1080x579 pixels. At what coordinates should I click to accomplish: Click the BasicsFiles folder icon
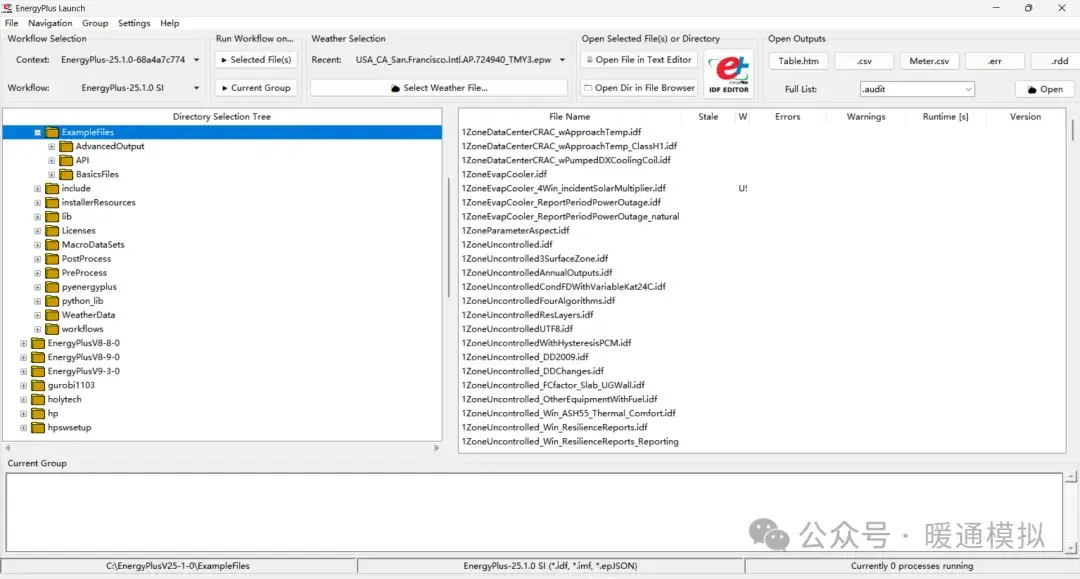pyautogui.click(x=66, y=174)
